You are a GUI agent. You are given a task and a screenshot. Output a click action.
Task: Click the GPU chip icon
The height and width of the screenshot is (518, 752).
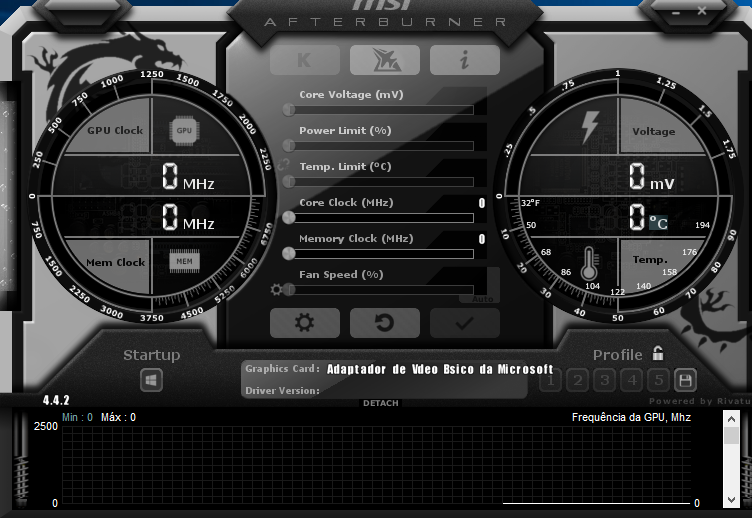pos(184,130)
